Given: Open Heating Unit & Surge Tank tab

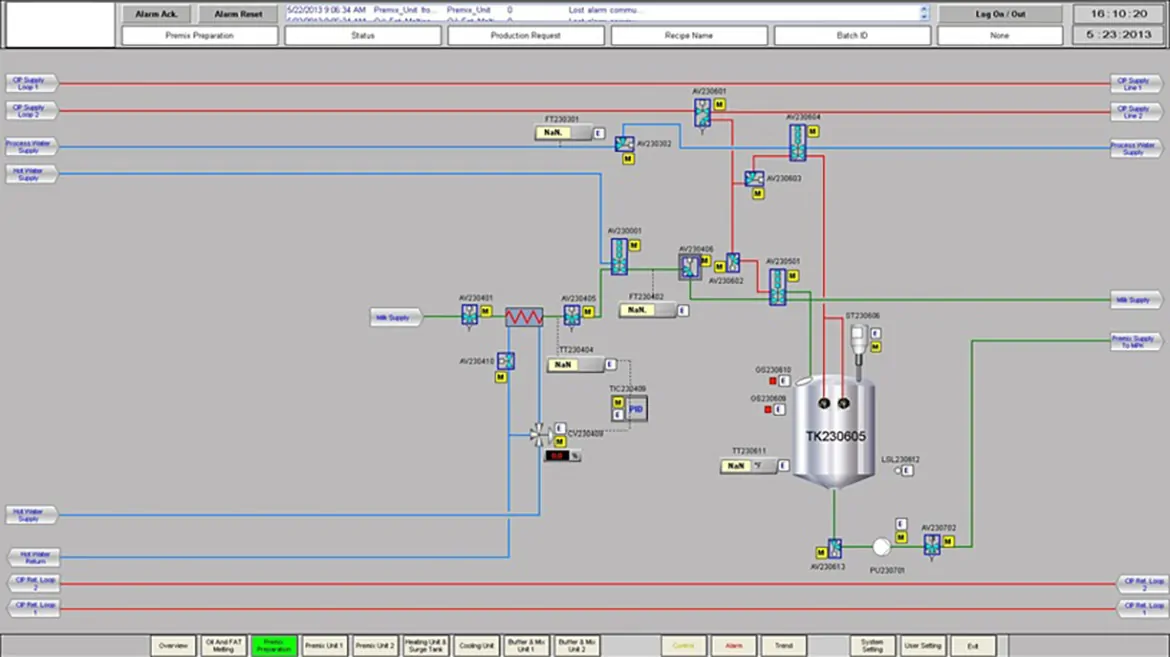Looking at the screenshot, I should [425, 646].
